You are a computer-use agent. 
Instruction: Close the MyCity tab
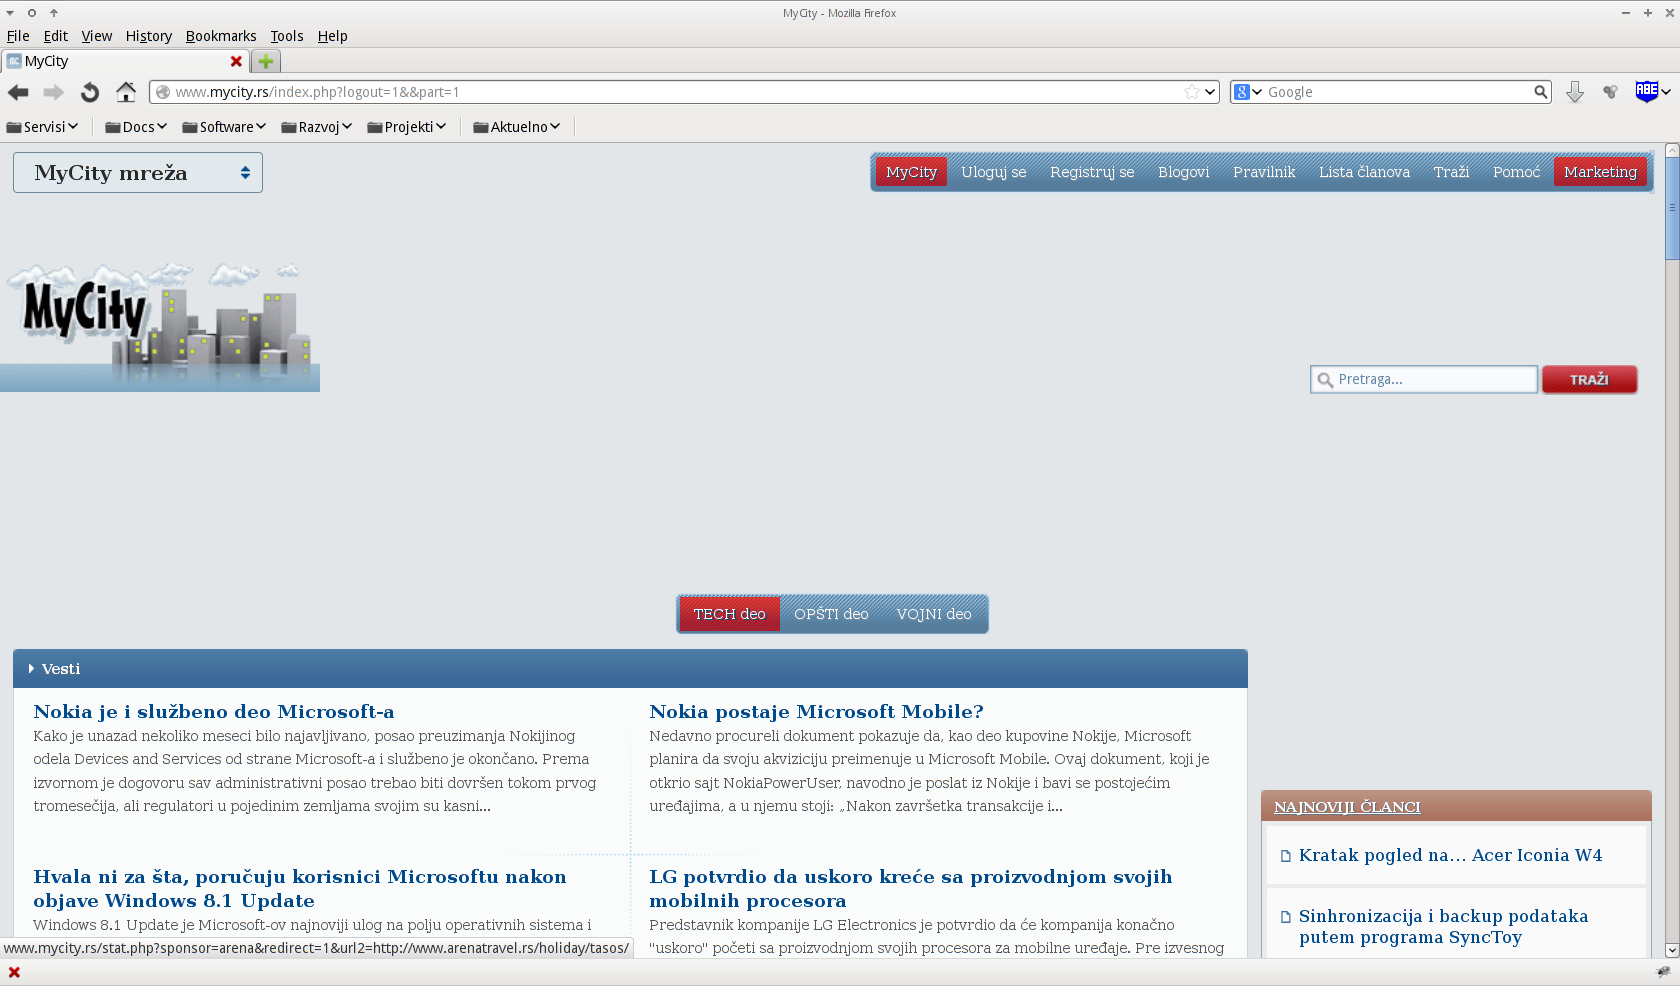[236, 61]
